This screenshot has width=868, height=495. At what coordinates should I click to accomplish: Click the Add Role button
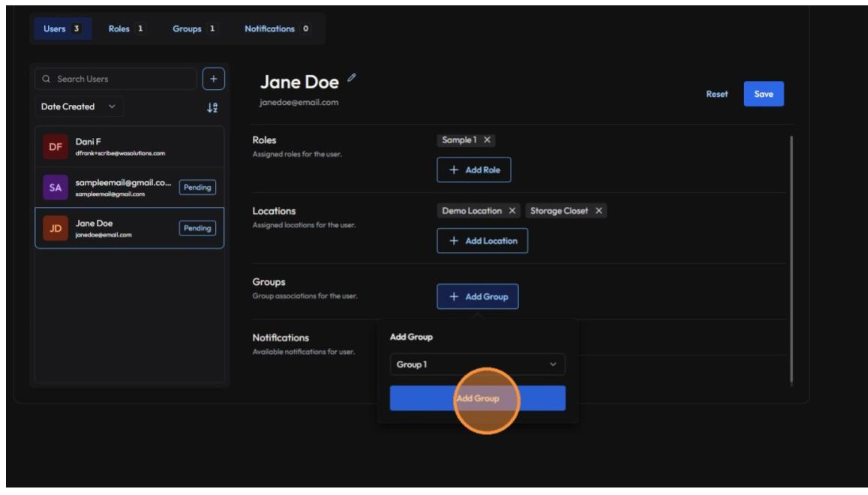(x=474, y=169)
